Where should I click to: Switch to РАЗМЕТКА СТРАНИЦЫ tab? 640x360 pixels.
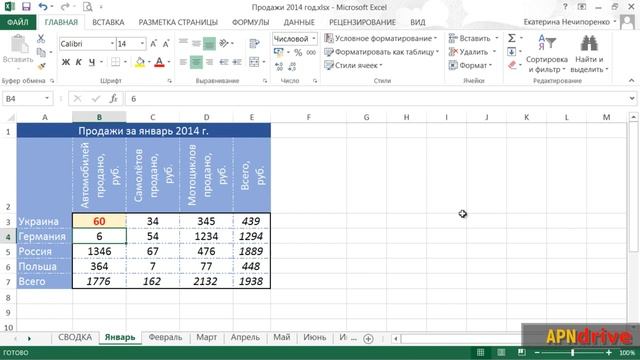coord(178,22)
